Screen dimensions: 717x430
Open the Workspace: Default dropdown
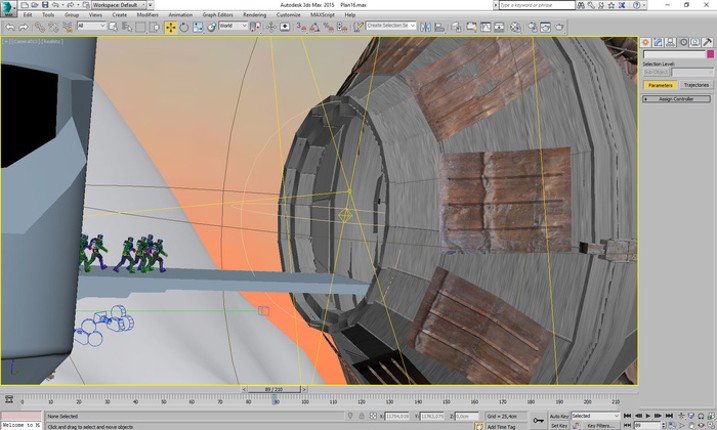[116, 5]
